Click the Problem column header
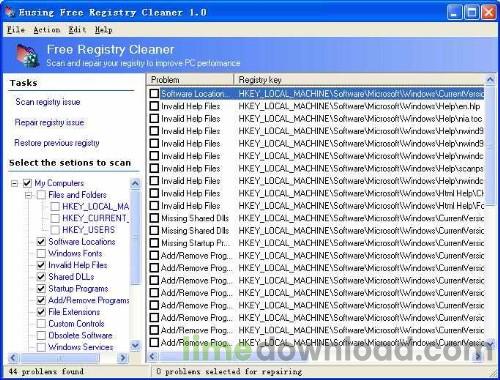 [190, 80]
